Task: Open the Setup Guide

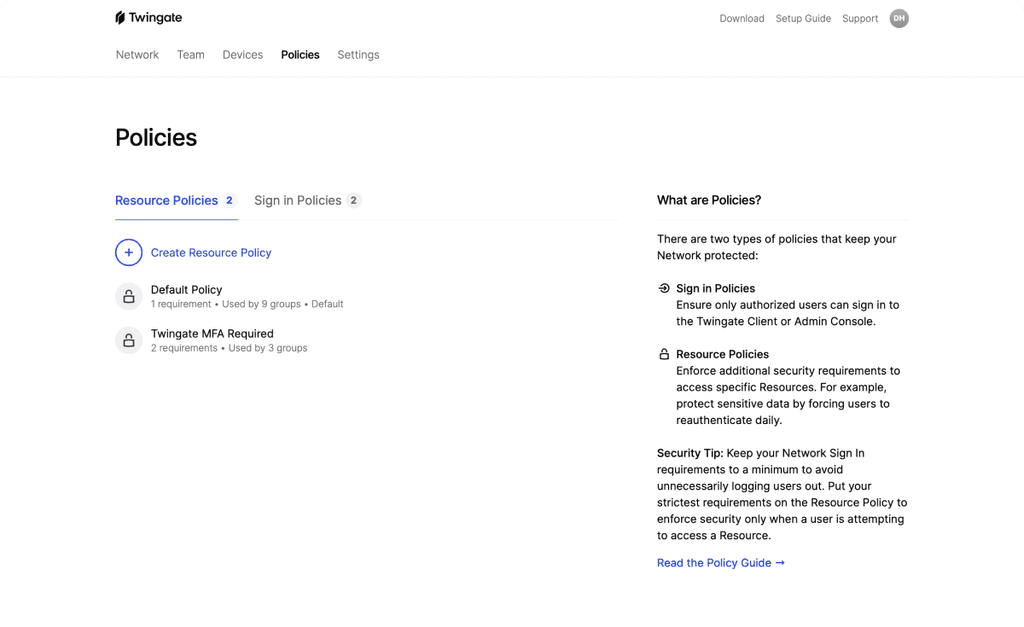Action: tap(803, 18)
